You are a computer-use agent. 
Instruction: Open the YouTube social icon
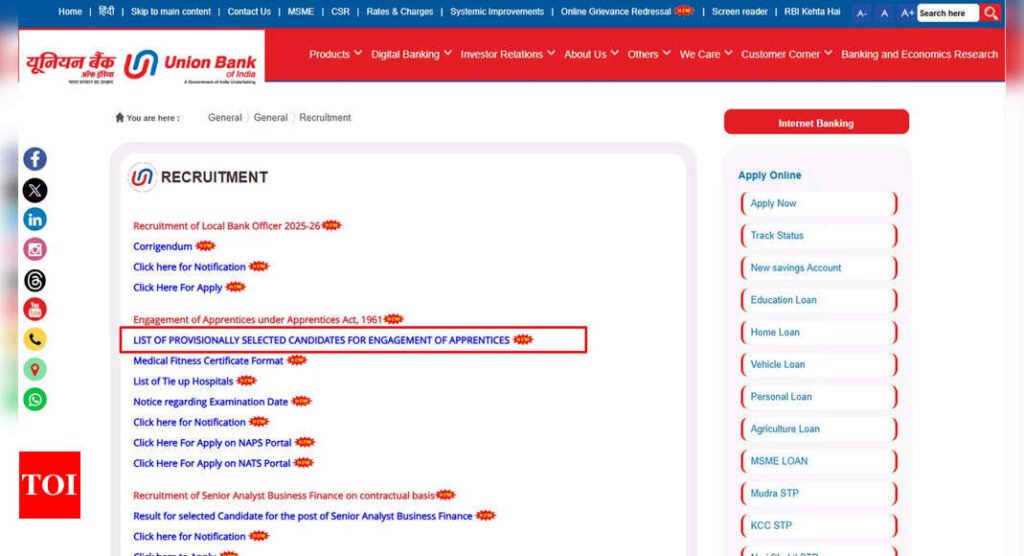point(35,309)
